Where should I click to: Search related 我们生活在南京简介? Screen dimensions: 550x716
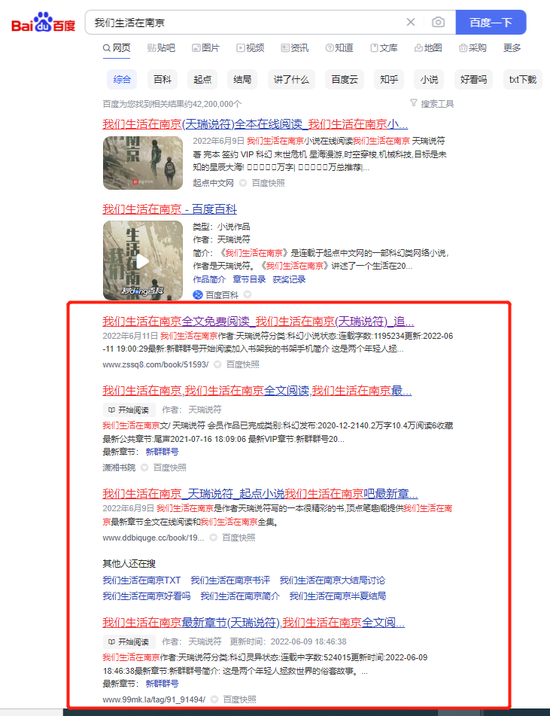pyautogui.click(x=240, y=596)
